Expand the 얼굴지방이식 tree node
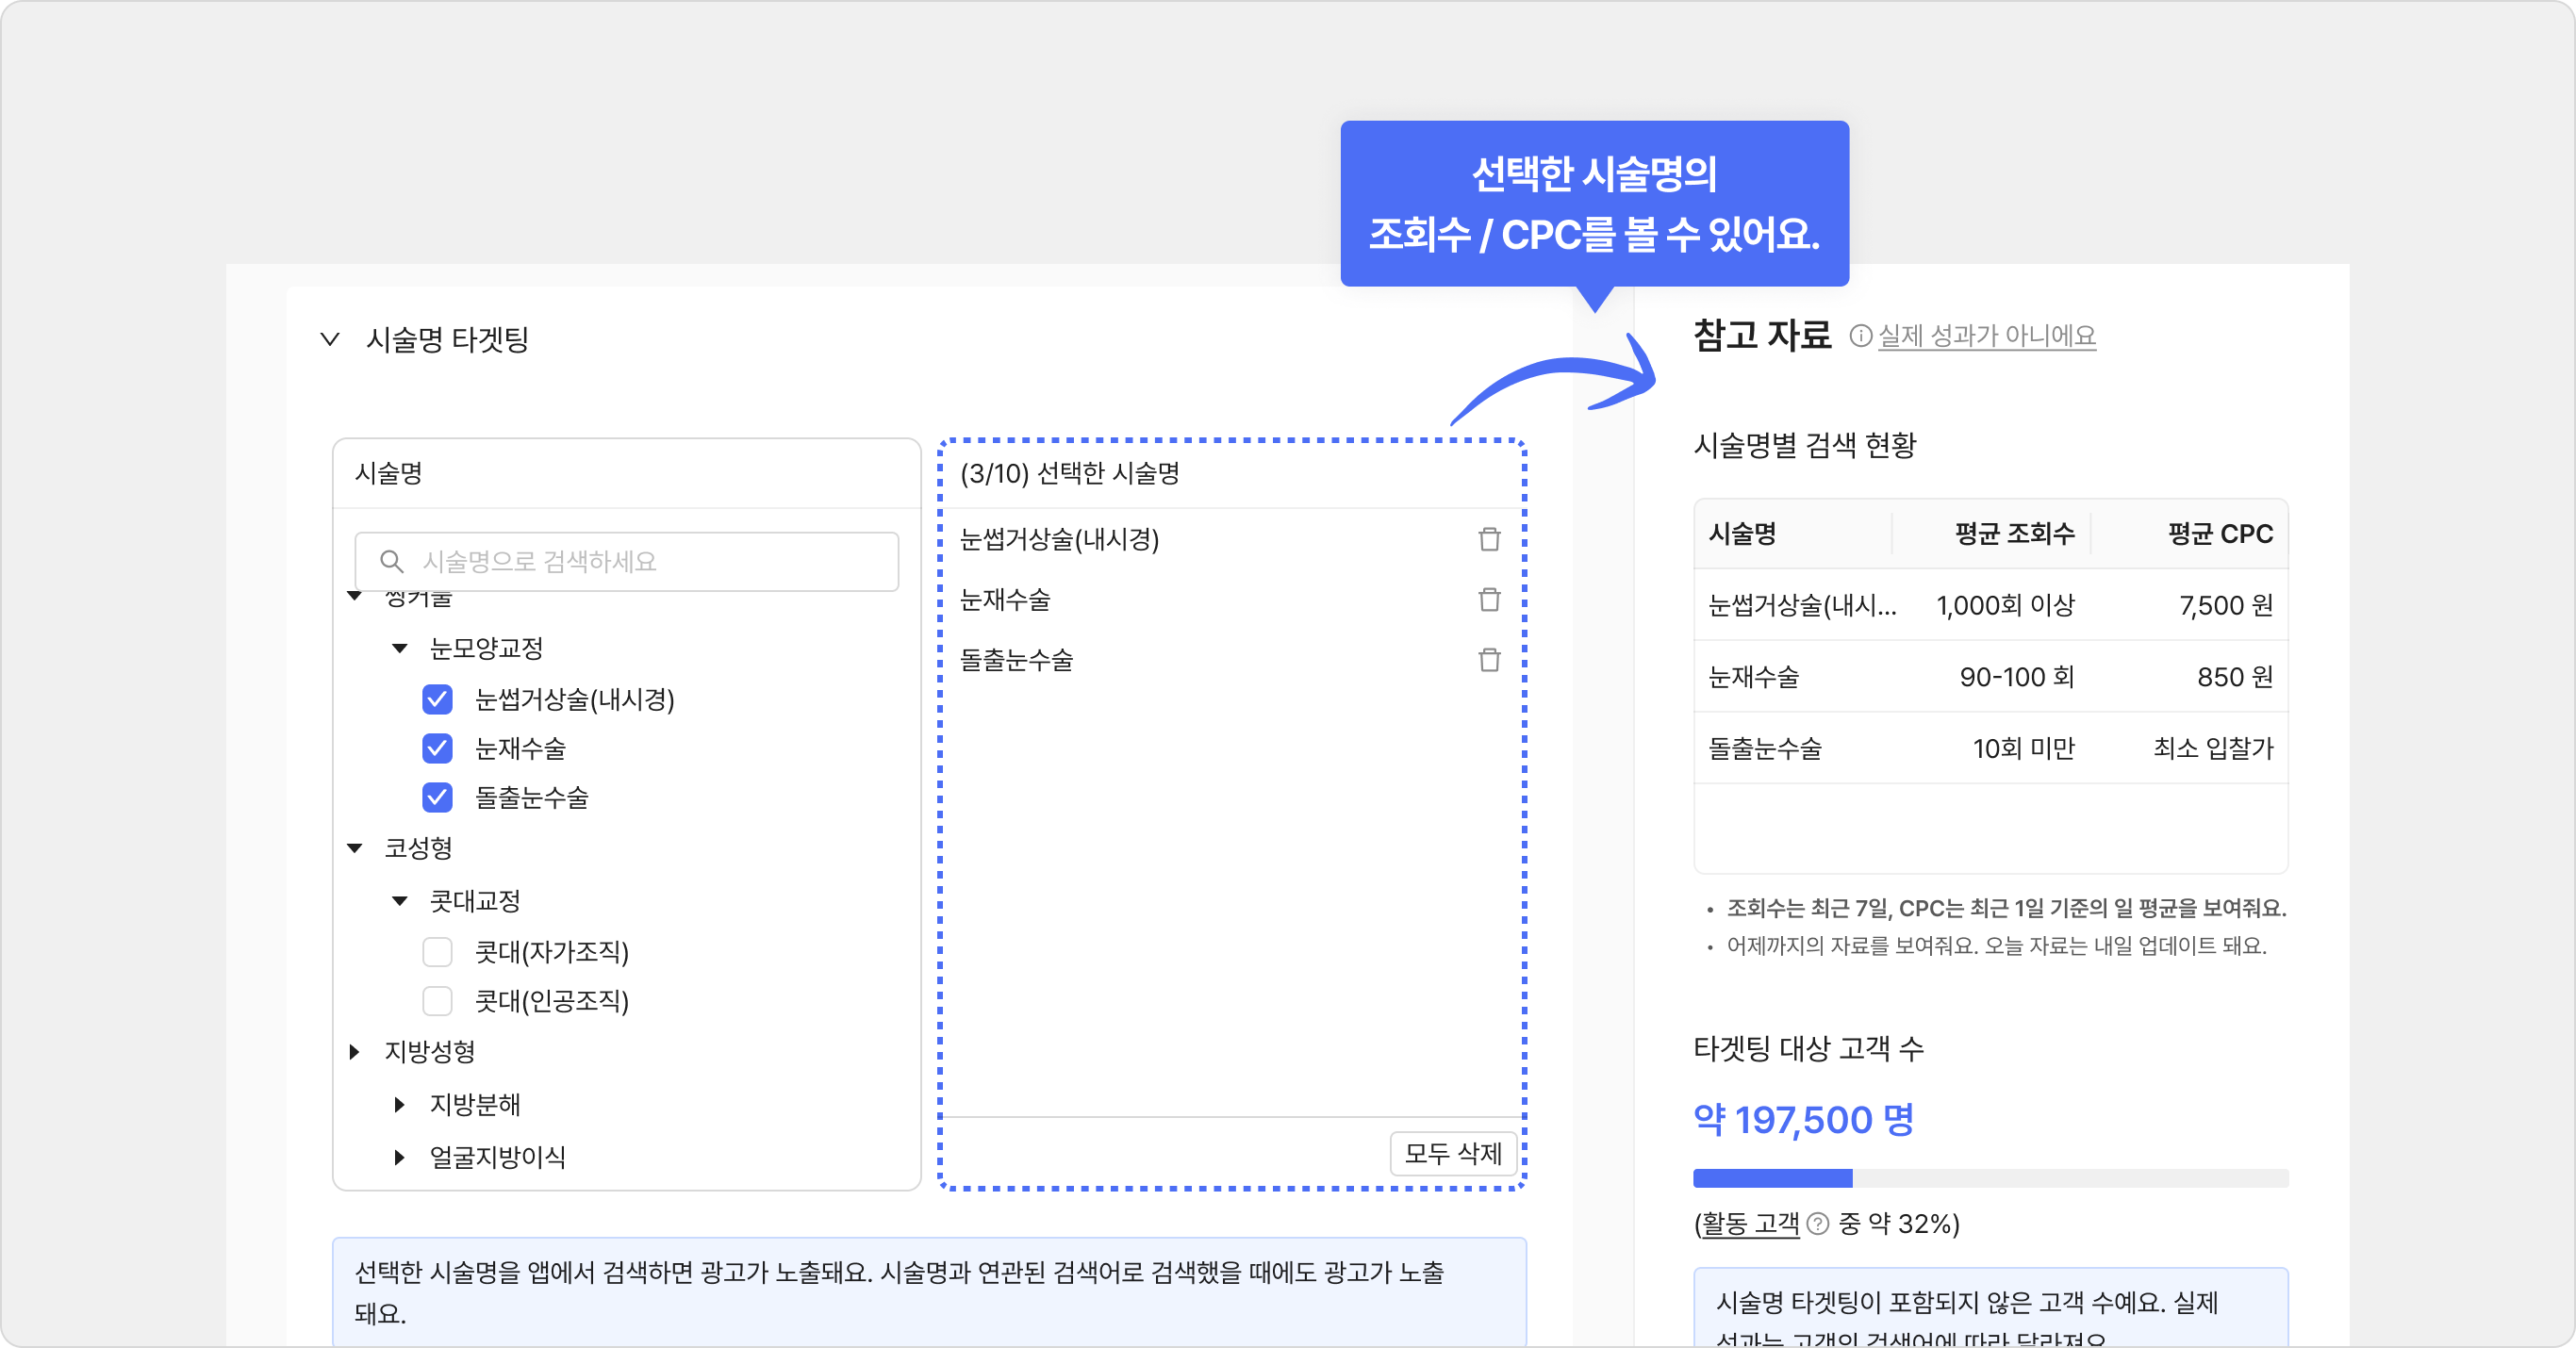This screenshot has width=2576, height=1348. click(x=400, y=1158)
